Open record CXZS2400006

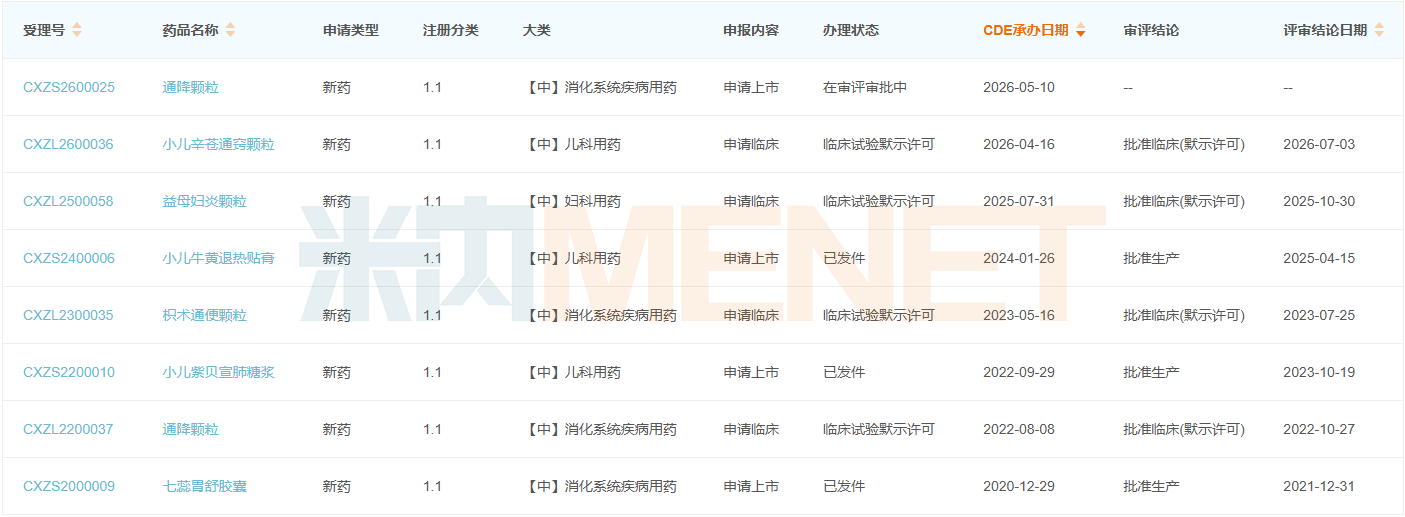pyautogui.click(x=69, y=258)
